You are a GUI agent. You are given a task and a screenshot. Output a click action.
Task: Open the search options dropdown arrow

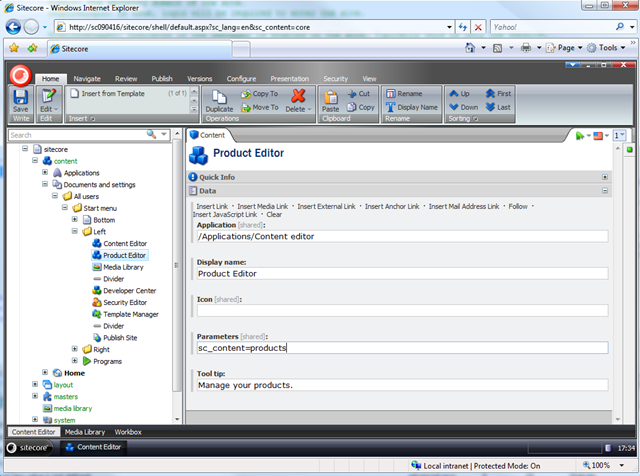tap(164, 134)
